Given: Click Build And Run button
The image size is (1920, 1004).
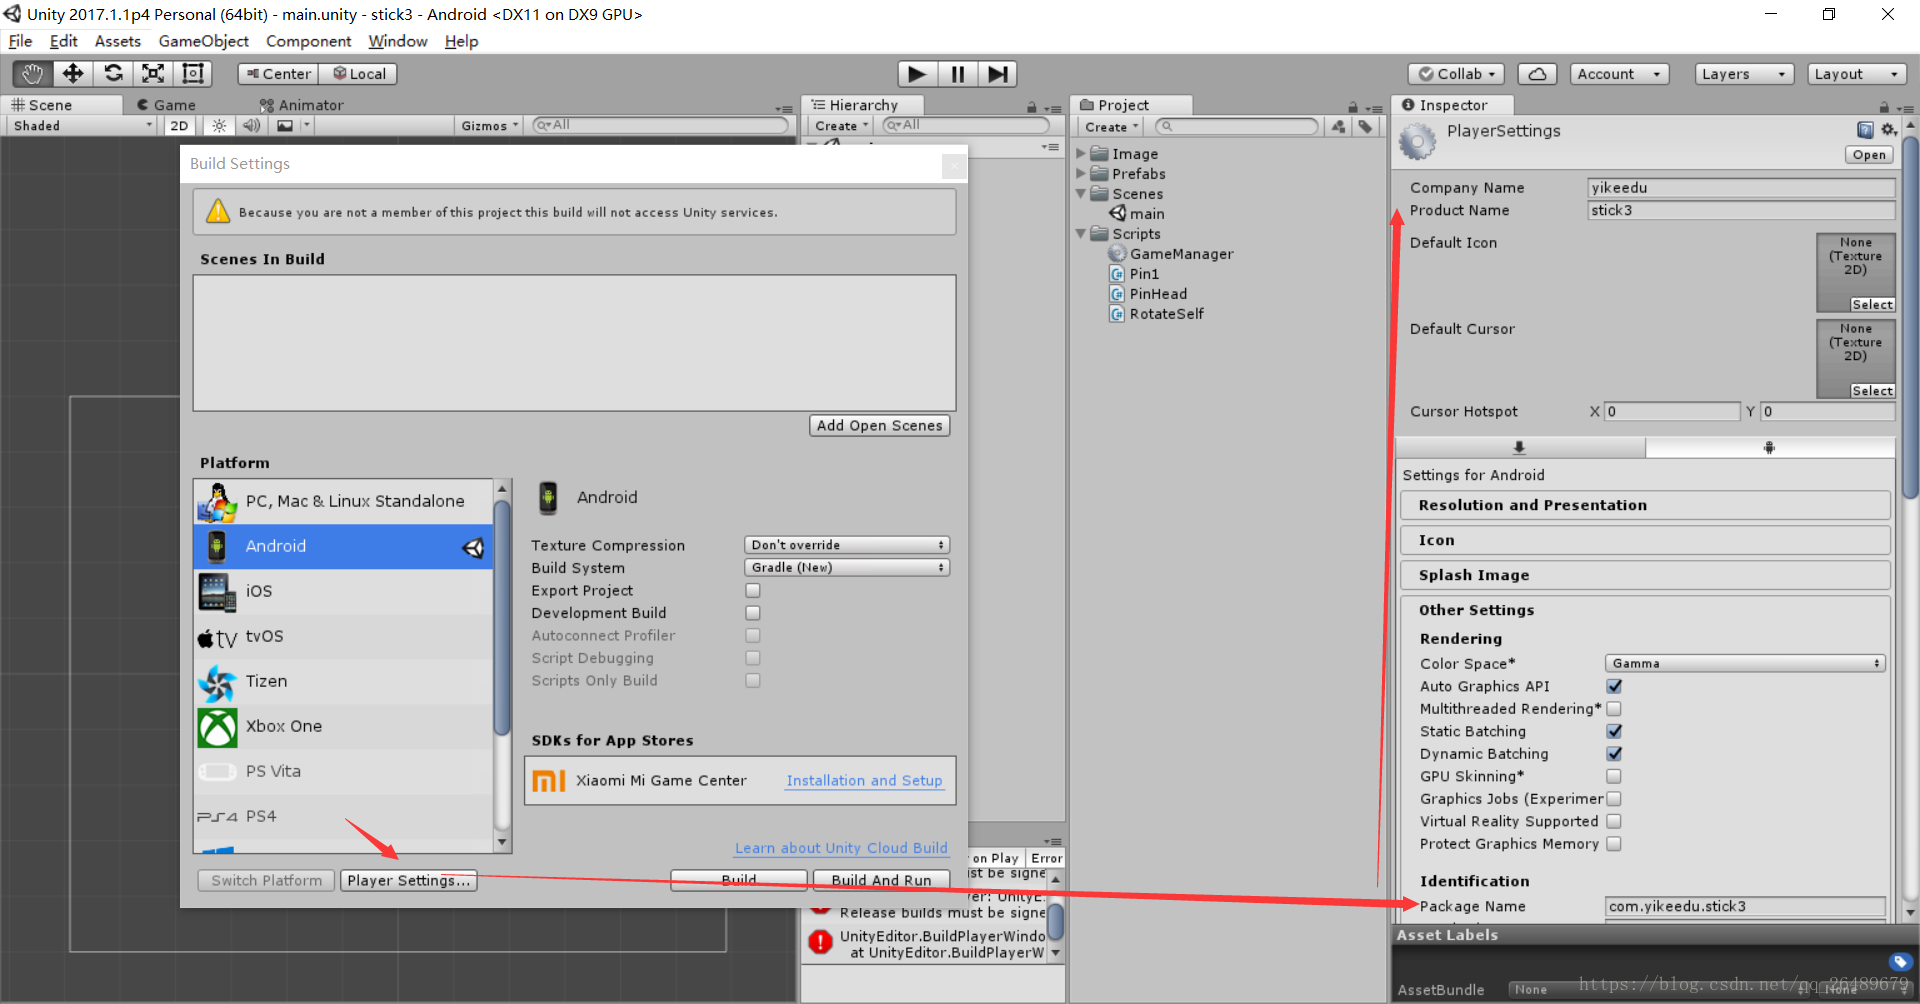Looking at the screenshot, I should 881,880.
